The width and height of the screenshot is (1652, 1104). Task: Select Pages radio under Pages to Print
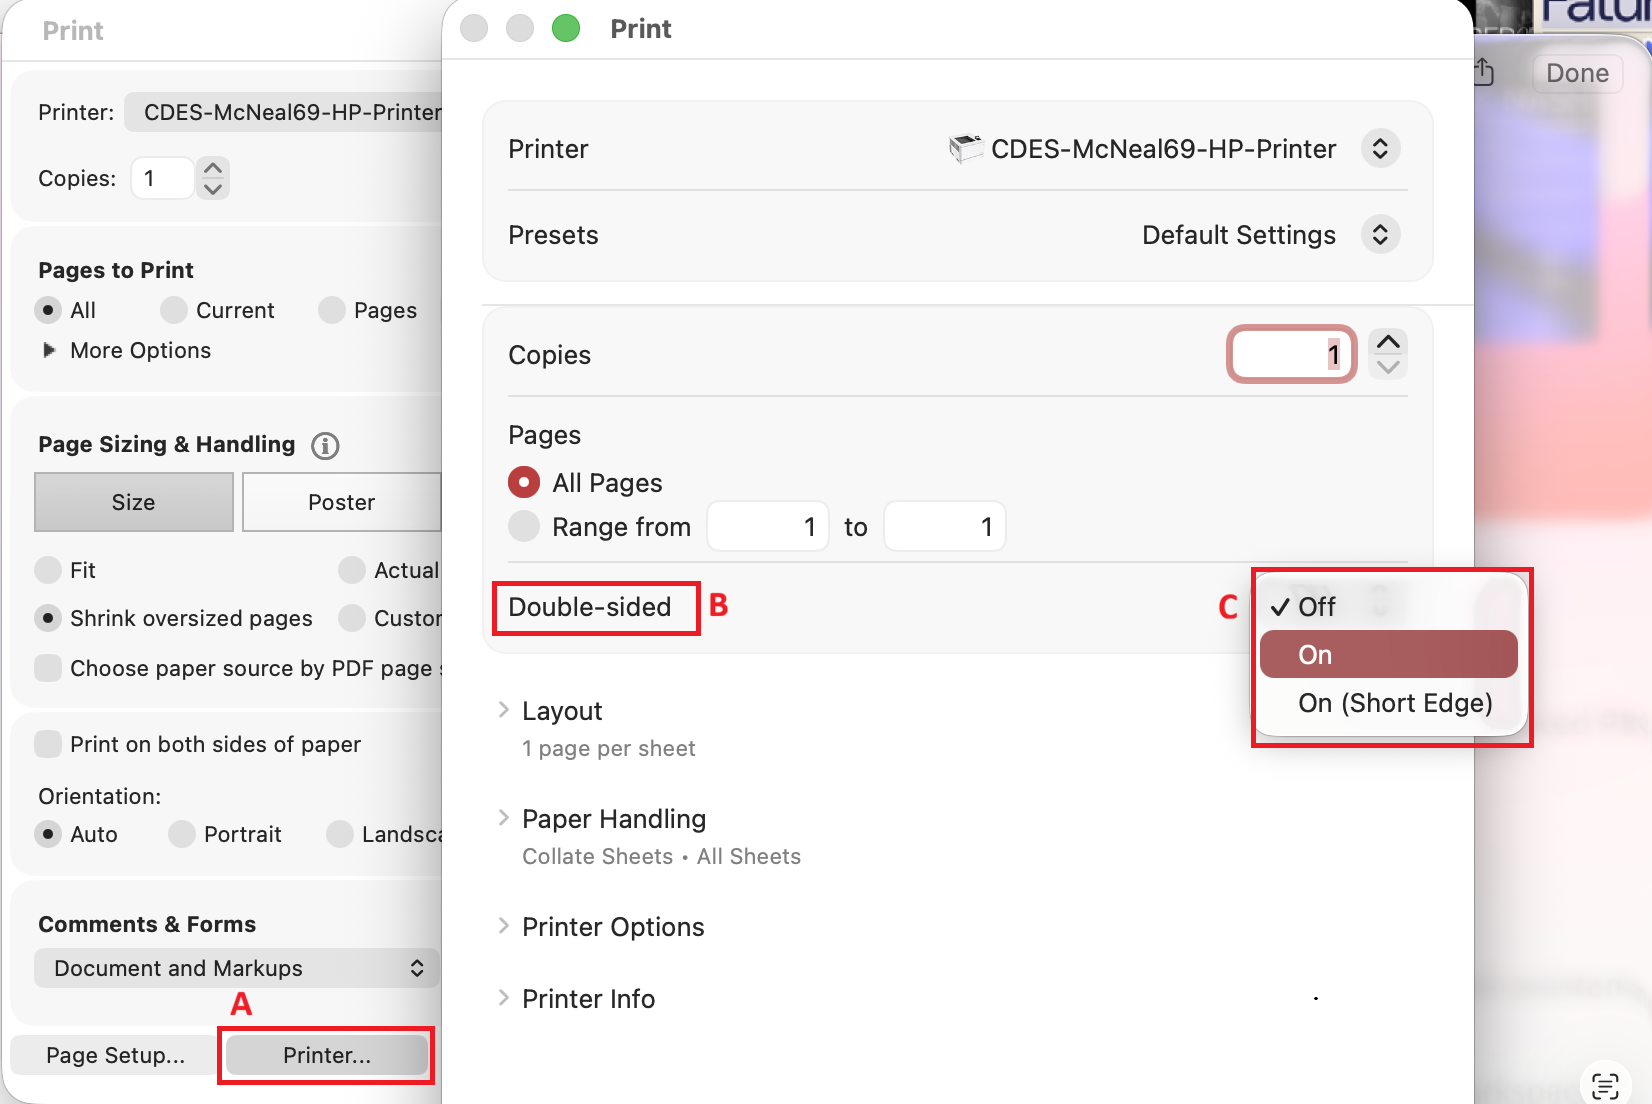pos(332,310)
